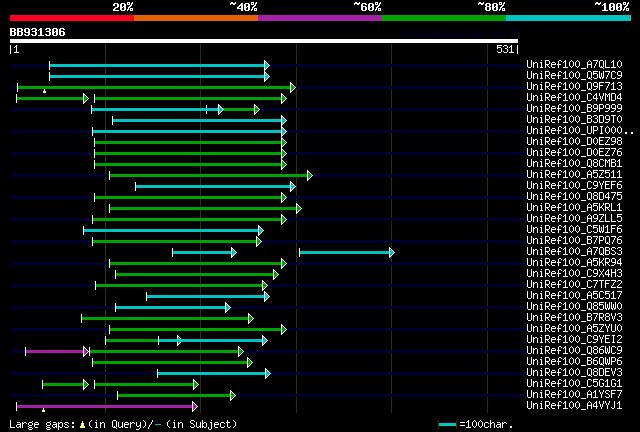Select the UniRef100_A5KRL1 label
Viewport: 640px width, 432px height.
click(574, 207)
